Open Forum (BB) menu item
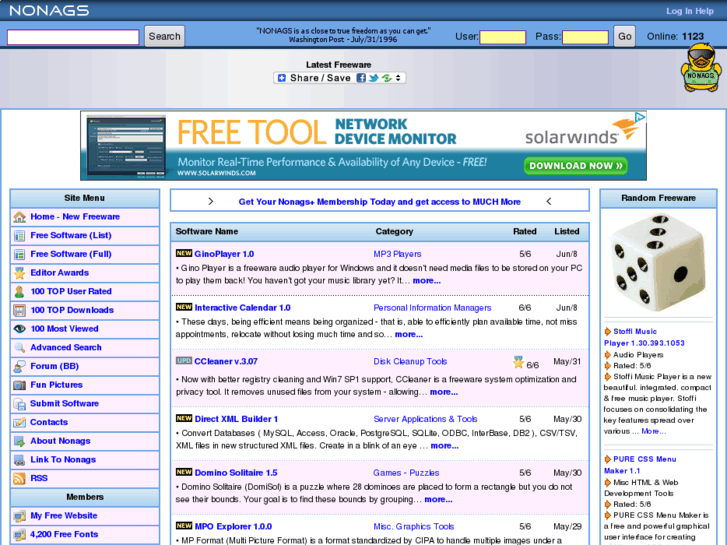This screenshot has width=727, height=545. pyautogui.click(x=55, y=366)
